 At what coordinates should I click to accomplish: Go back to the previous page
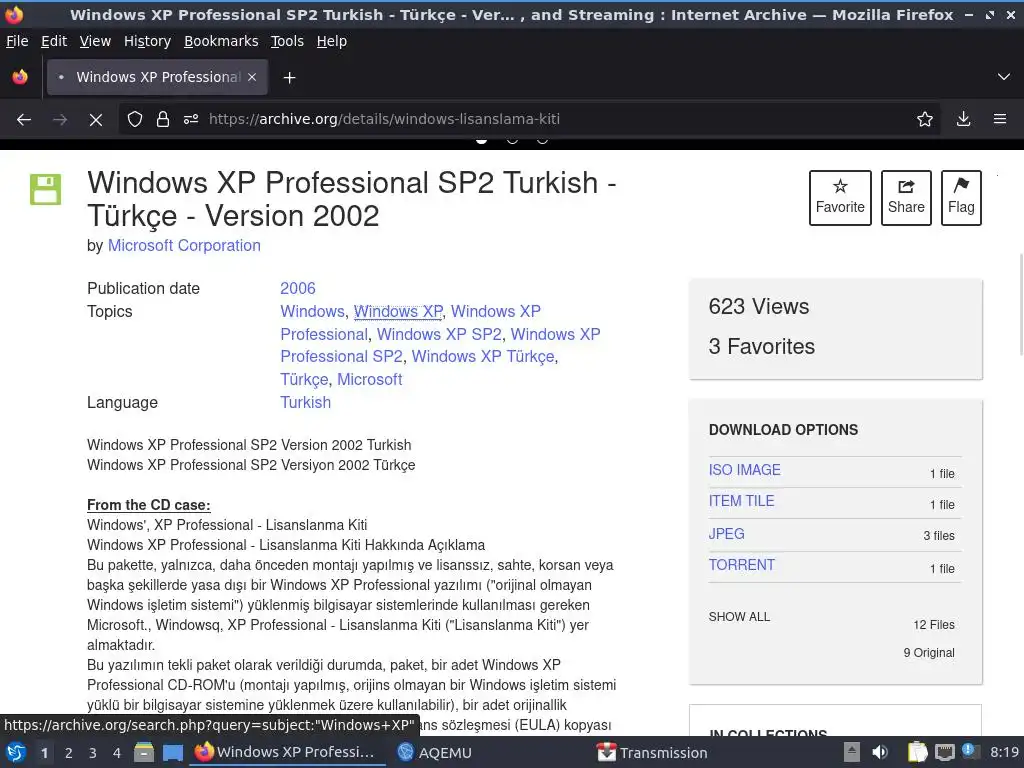point(24,120)
